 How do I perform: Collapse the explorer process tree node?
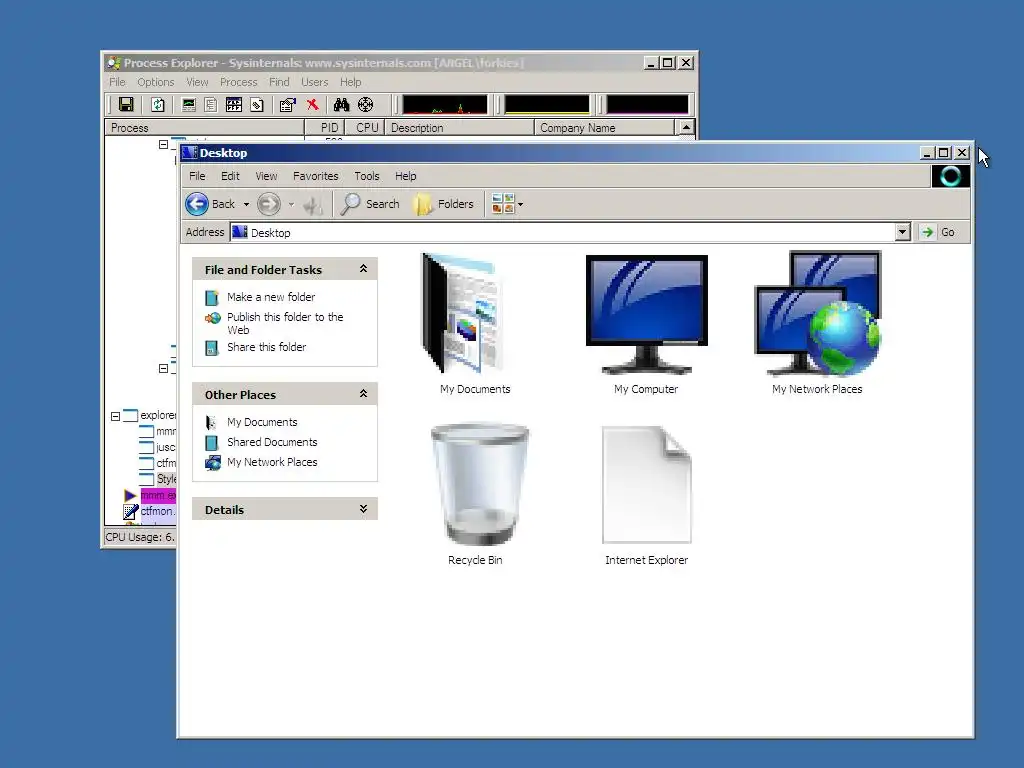[116, 416]
